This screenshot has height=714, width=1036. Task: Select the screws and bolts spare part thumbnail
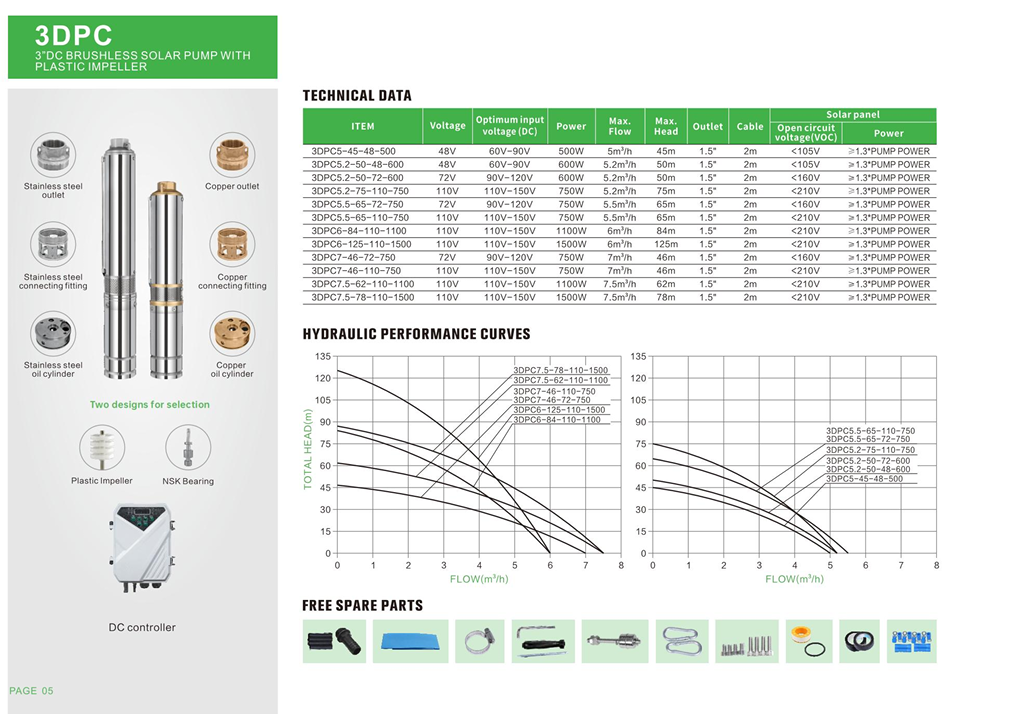[x=747, y=641]
